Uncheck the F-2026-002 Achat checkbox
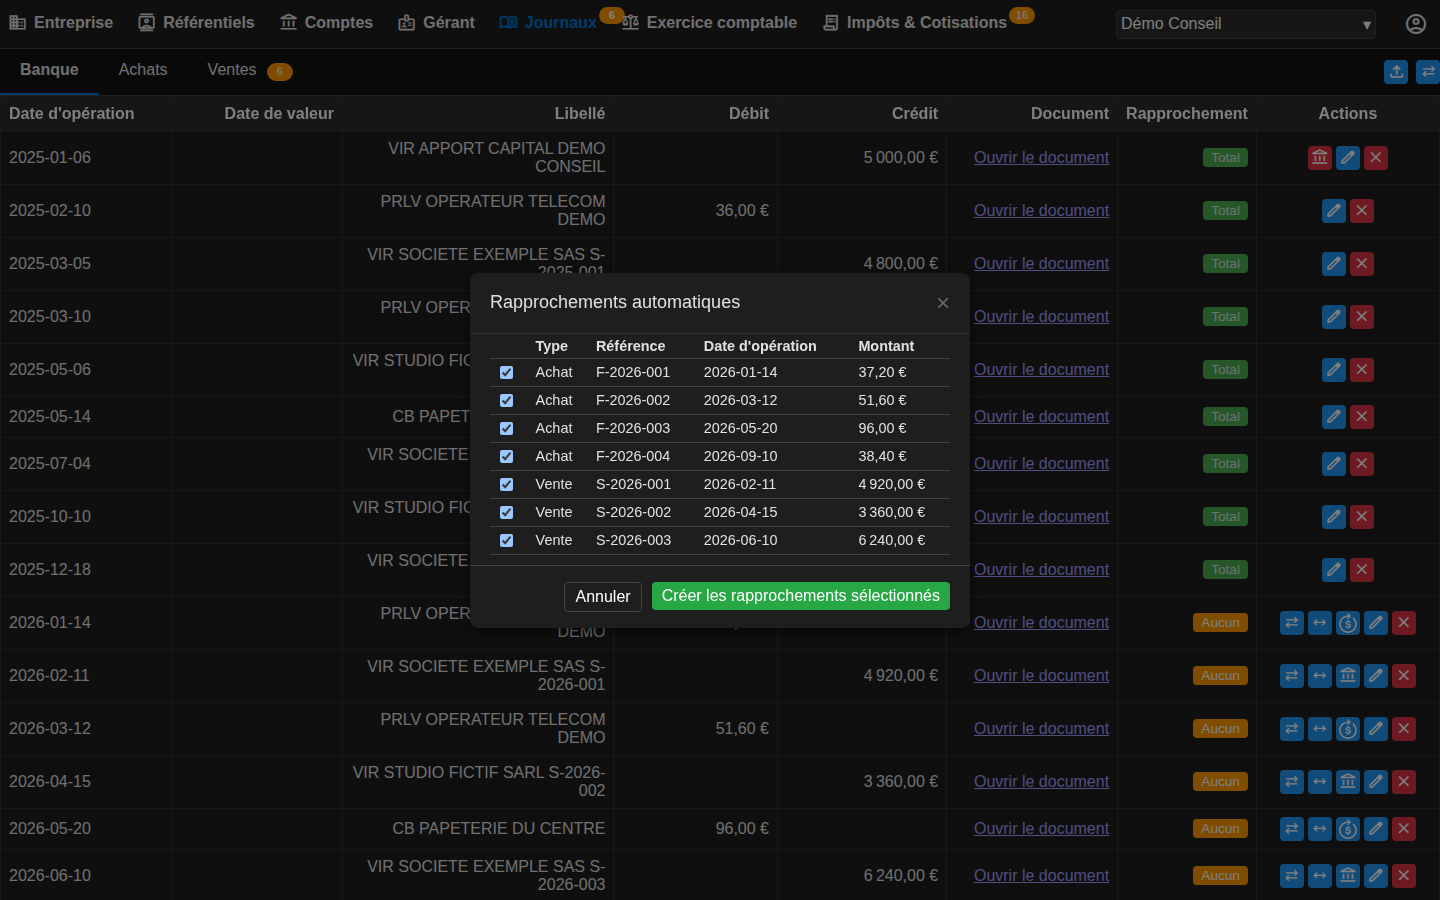 (507, 400)
